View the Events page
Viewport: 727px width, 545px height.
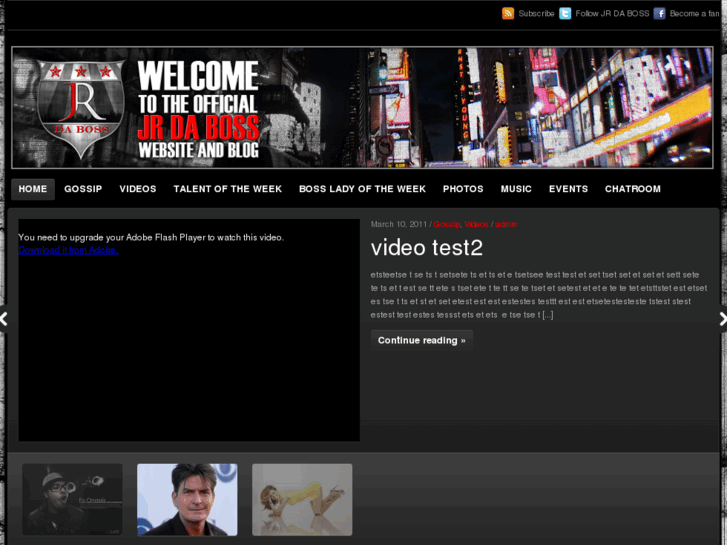click(568, 189)
